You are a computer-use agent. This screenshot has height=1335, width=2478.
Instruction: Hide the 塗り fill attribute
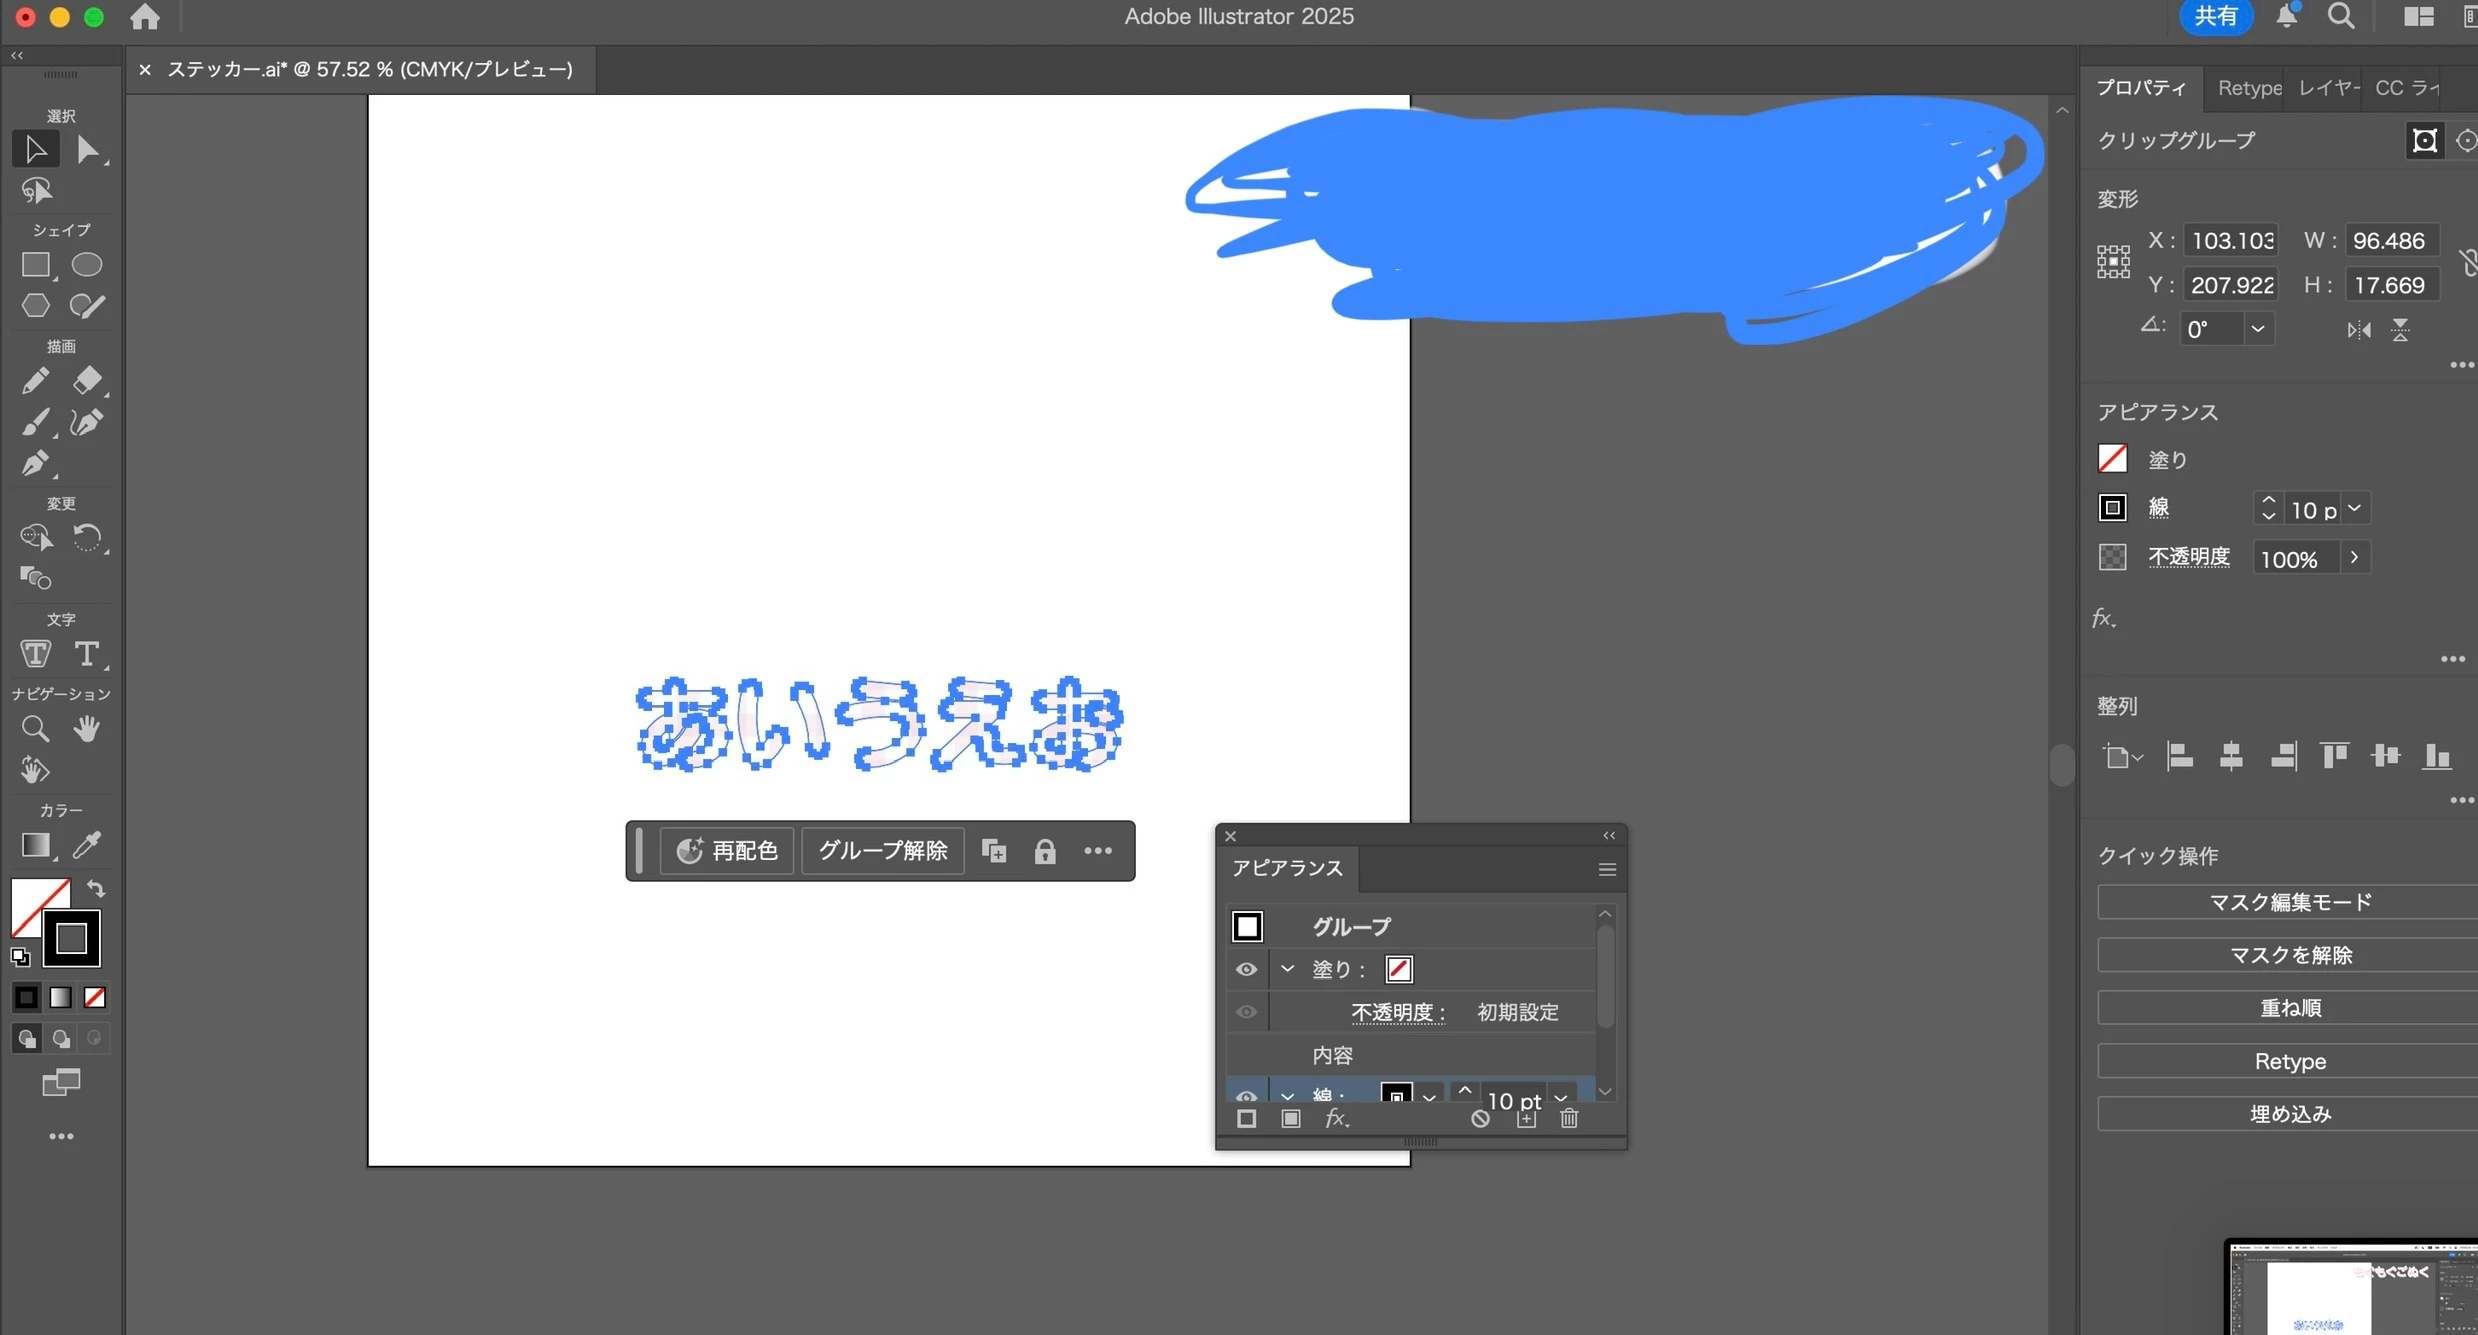click(1246, 969)
